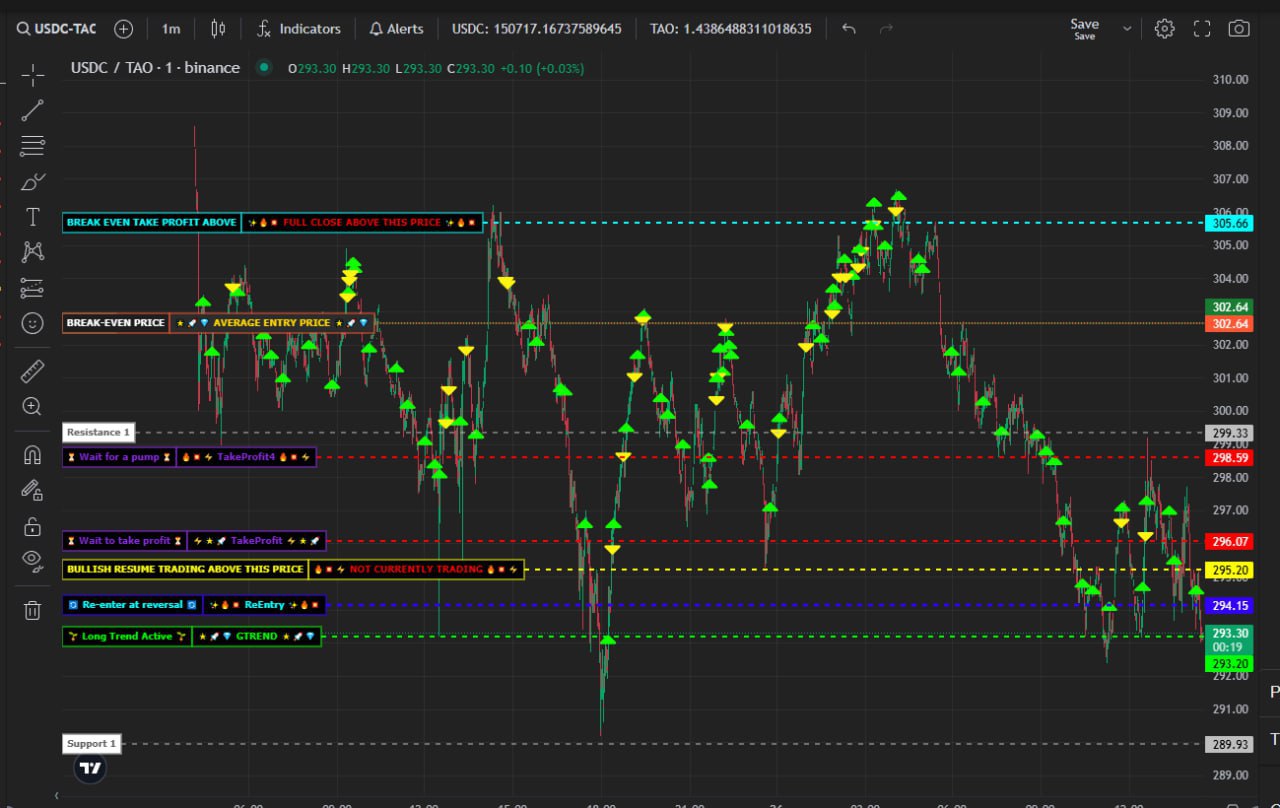1280x808 pixels.
Task: Toggle lock all drawing tools
Action: coord(32,526)
